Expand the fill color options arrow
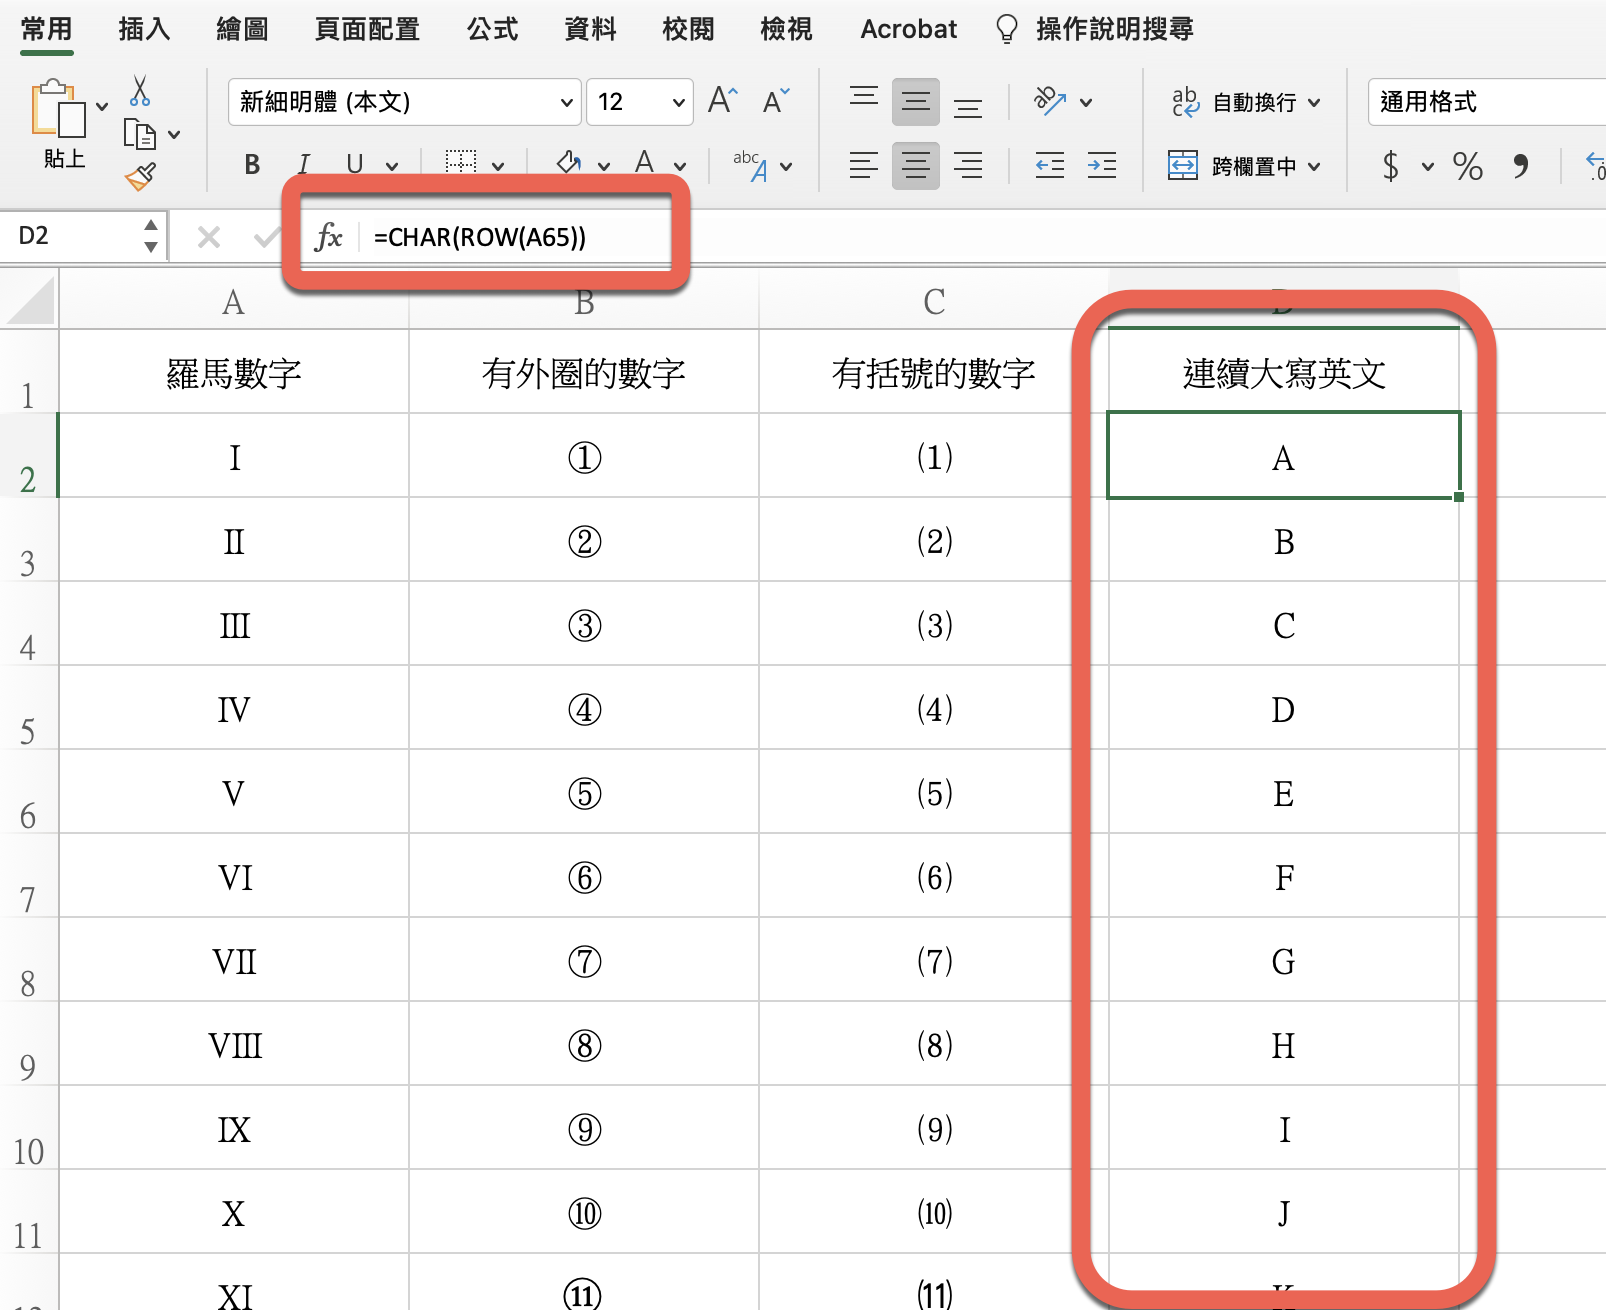1606x1310 pixels. [604, 166]
